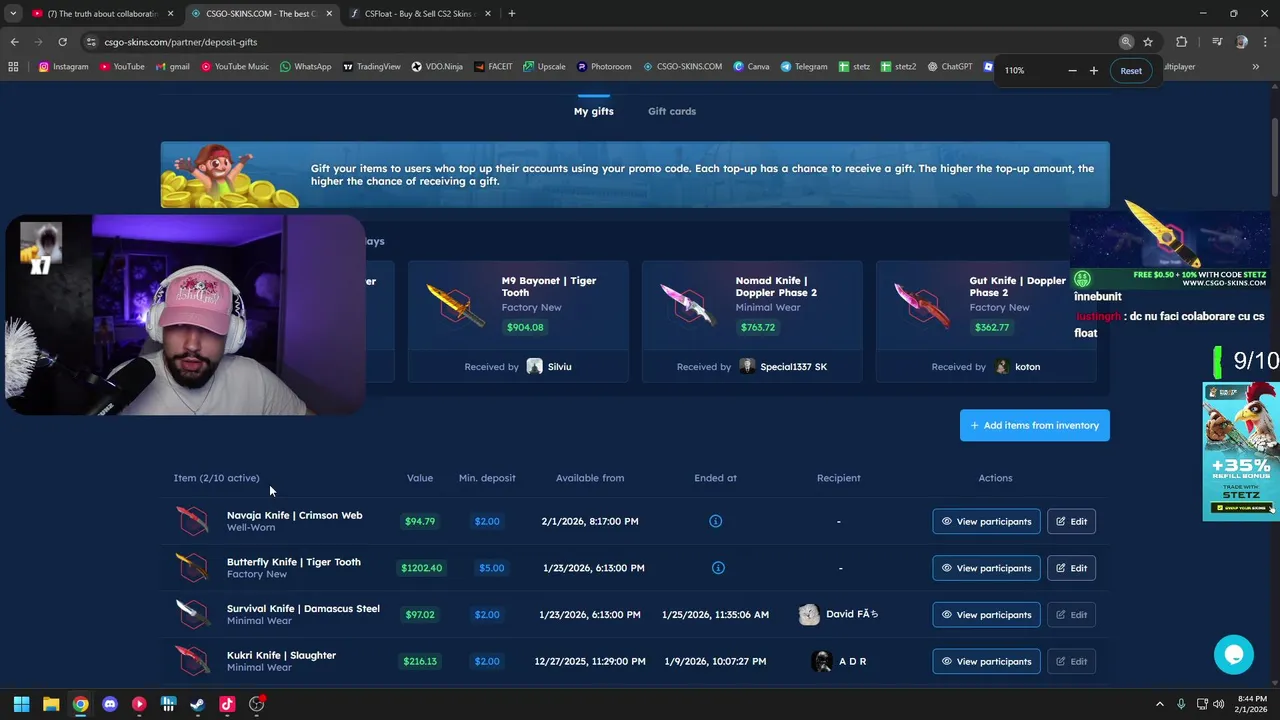Viewport: 1280px width, 720px height.
Task: Open the Kukri Knife Slaughter thumbnail
Action: coord(192,661)
